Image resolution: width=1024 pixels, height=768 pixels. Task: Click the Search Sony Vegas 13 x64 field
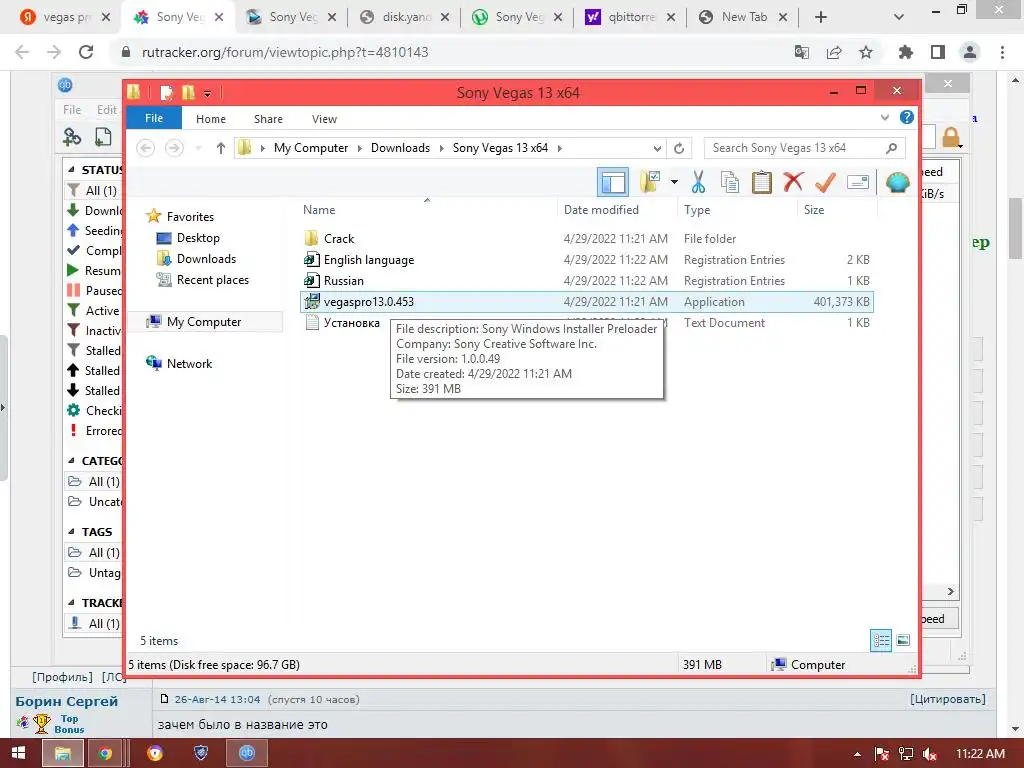point(805,148)
